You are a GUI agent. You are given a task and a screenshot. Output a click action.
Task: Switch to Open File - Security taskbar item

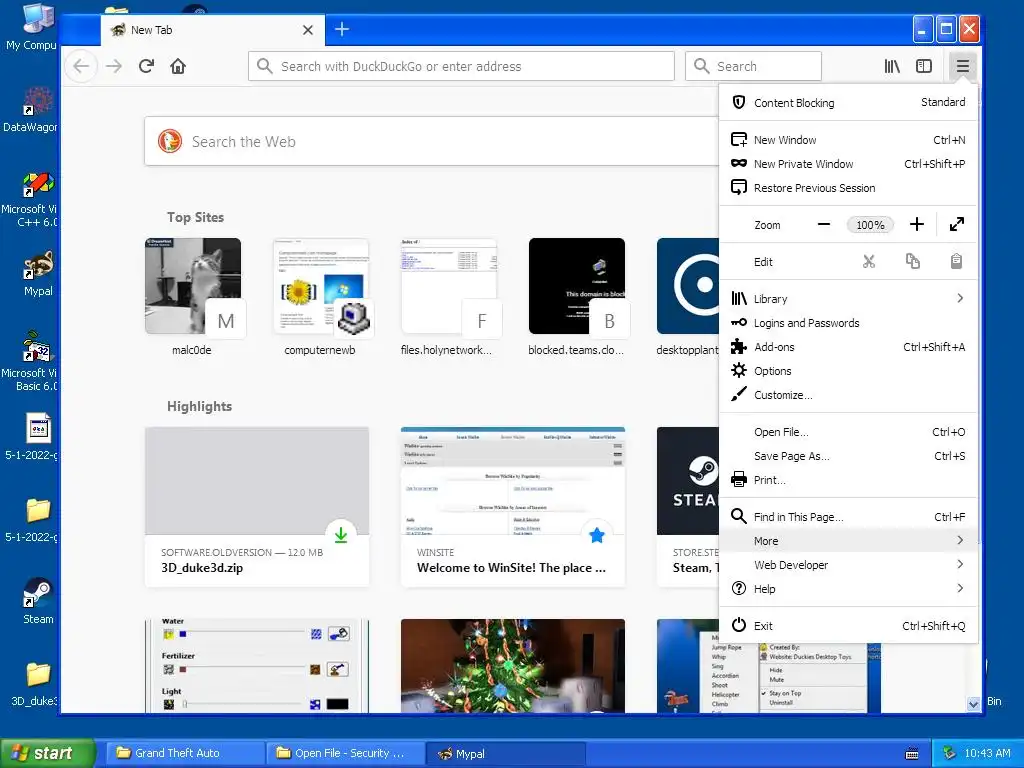[345, 753]
